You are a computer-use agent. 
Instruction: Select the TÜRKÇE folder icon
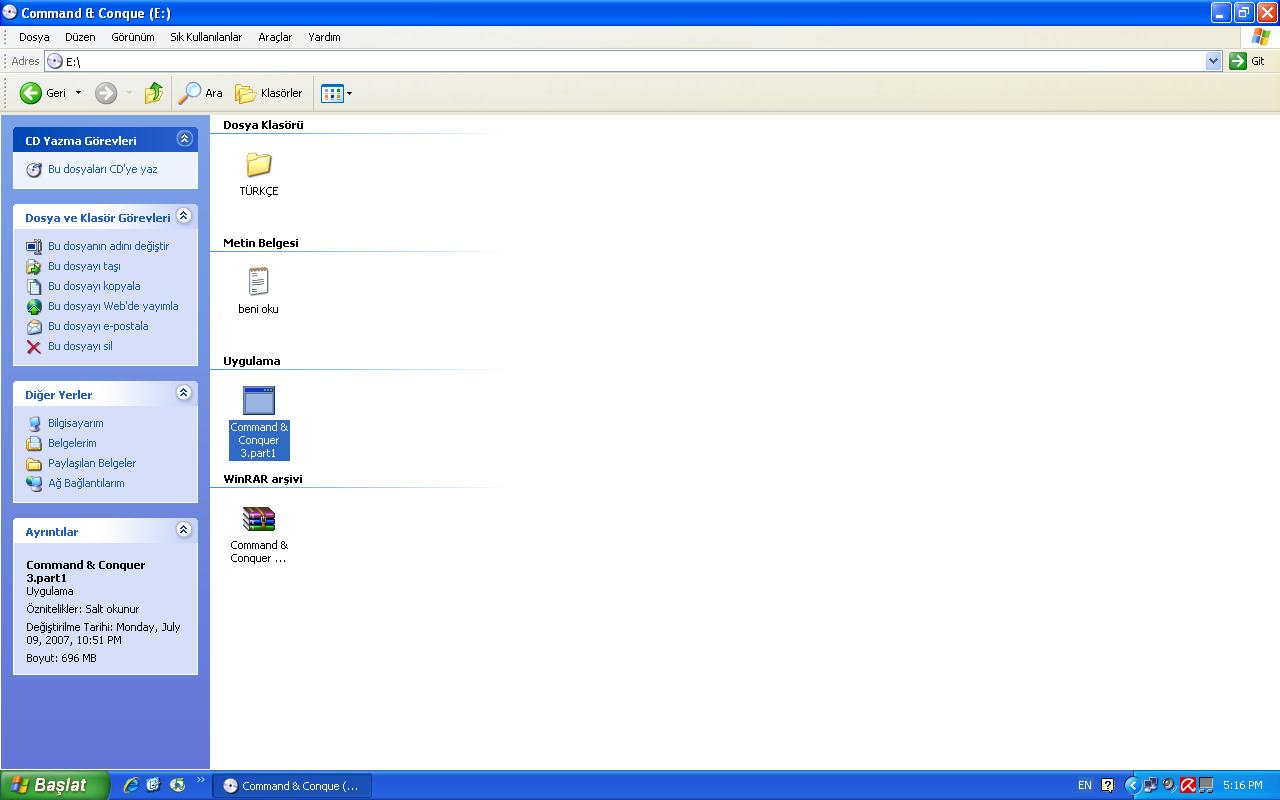coord(259,164)
